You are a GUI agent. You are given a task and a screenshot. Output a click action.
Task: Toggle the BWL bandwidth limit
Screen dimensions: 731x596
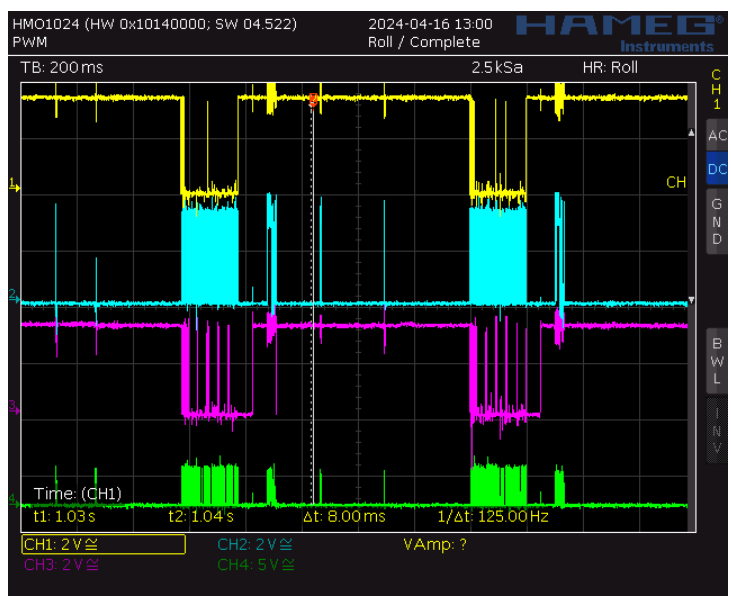pos(716,360)
